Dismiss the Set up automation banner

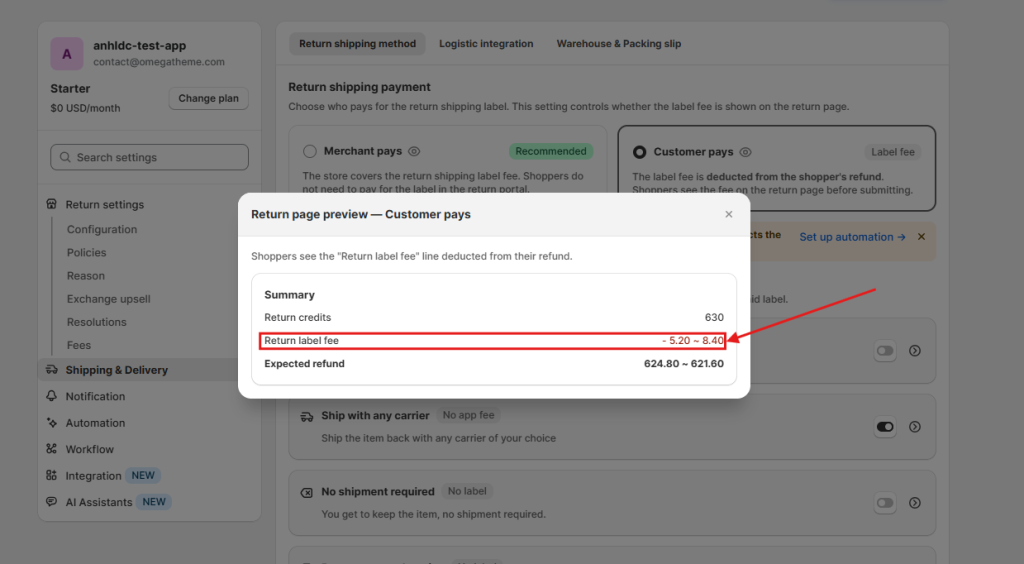click(921, 237)
